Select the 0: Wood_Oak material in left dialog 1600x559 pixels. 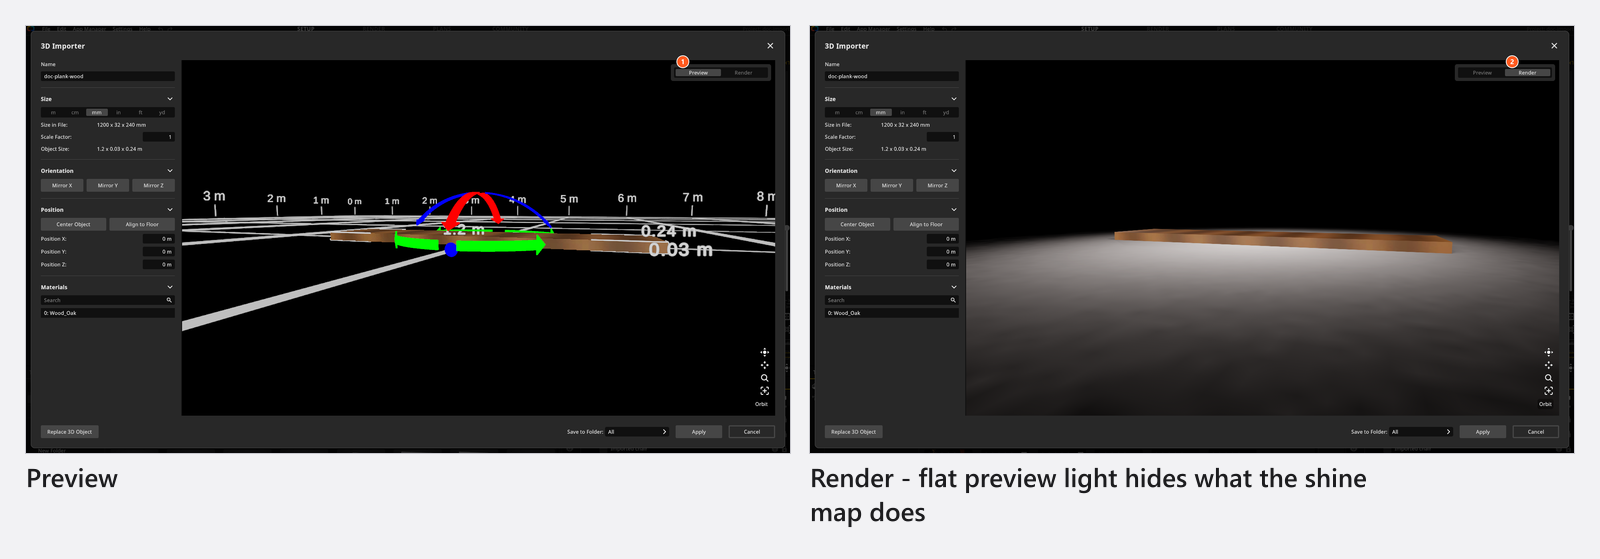point(108,313)
